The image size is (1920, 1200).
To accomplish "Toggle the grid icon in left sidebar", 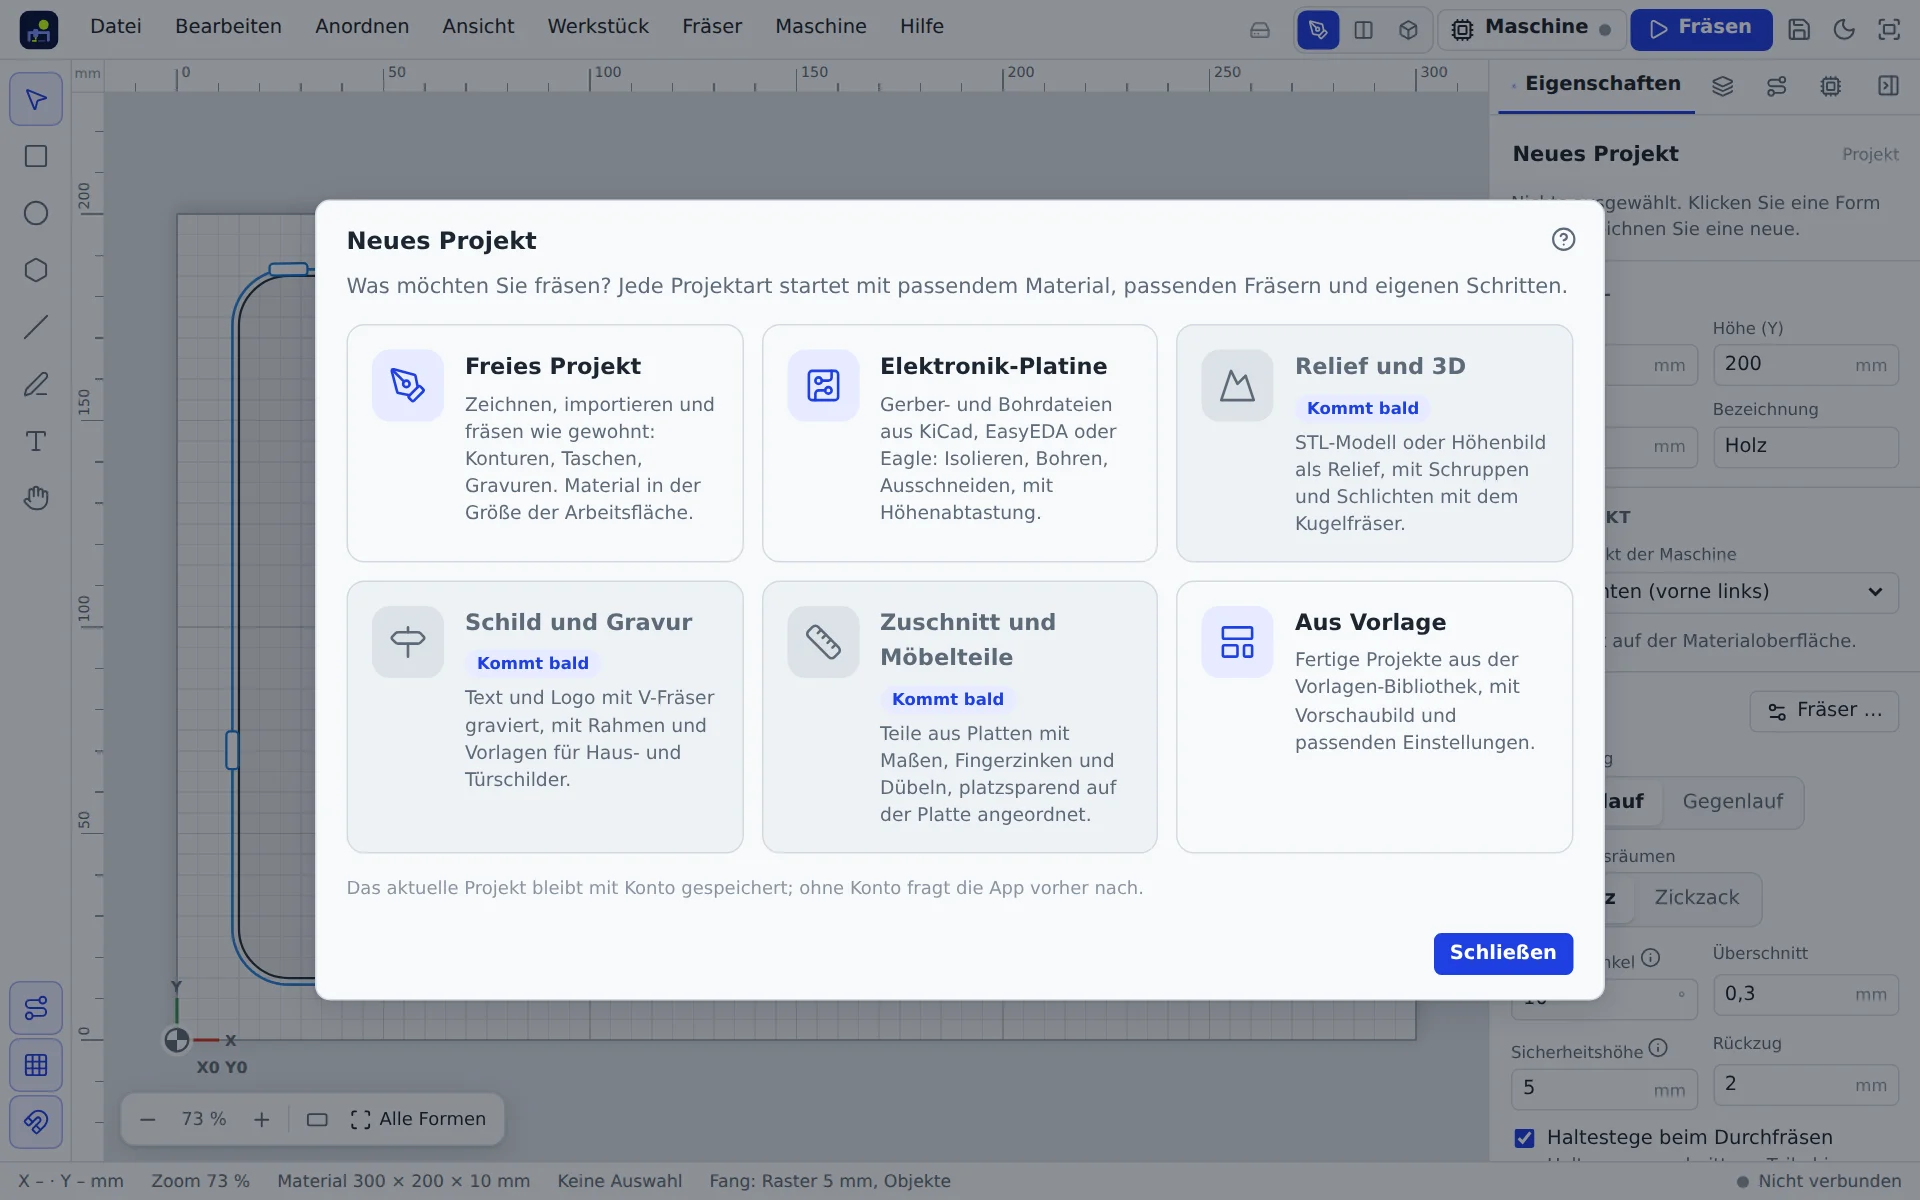I will pos(36,1065).
